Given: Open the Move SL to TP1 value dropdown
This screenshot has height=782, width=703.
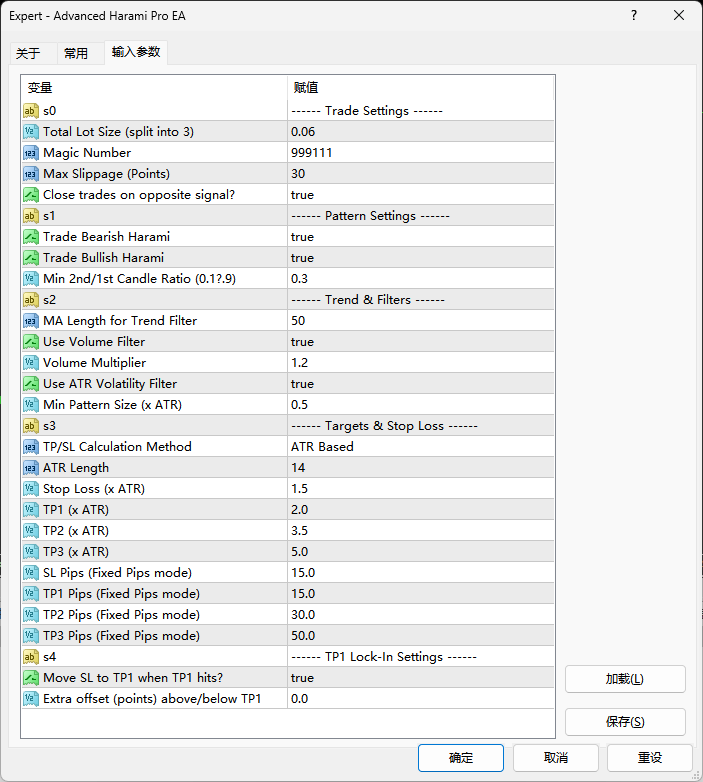Looking at the screenshot, I should click(421, 677).
